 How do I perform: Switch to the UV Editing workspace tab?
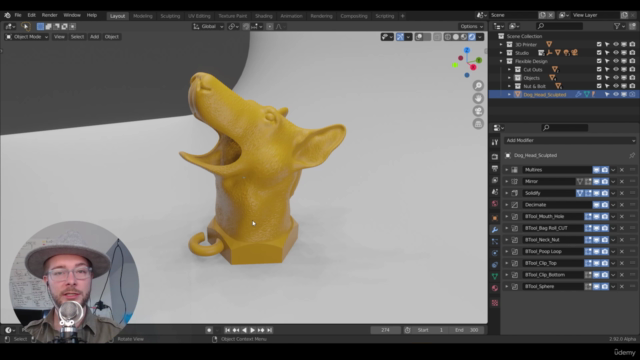click(x=199, y=16)
